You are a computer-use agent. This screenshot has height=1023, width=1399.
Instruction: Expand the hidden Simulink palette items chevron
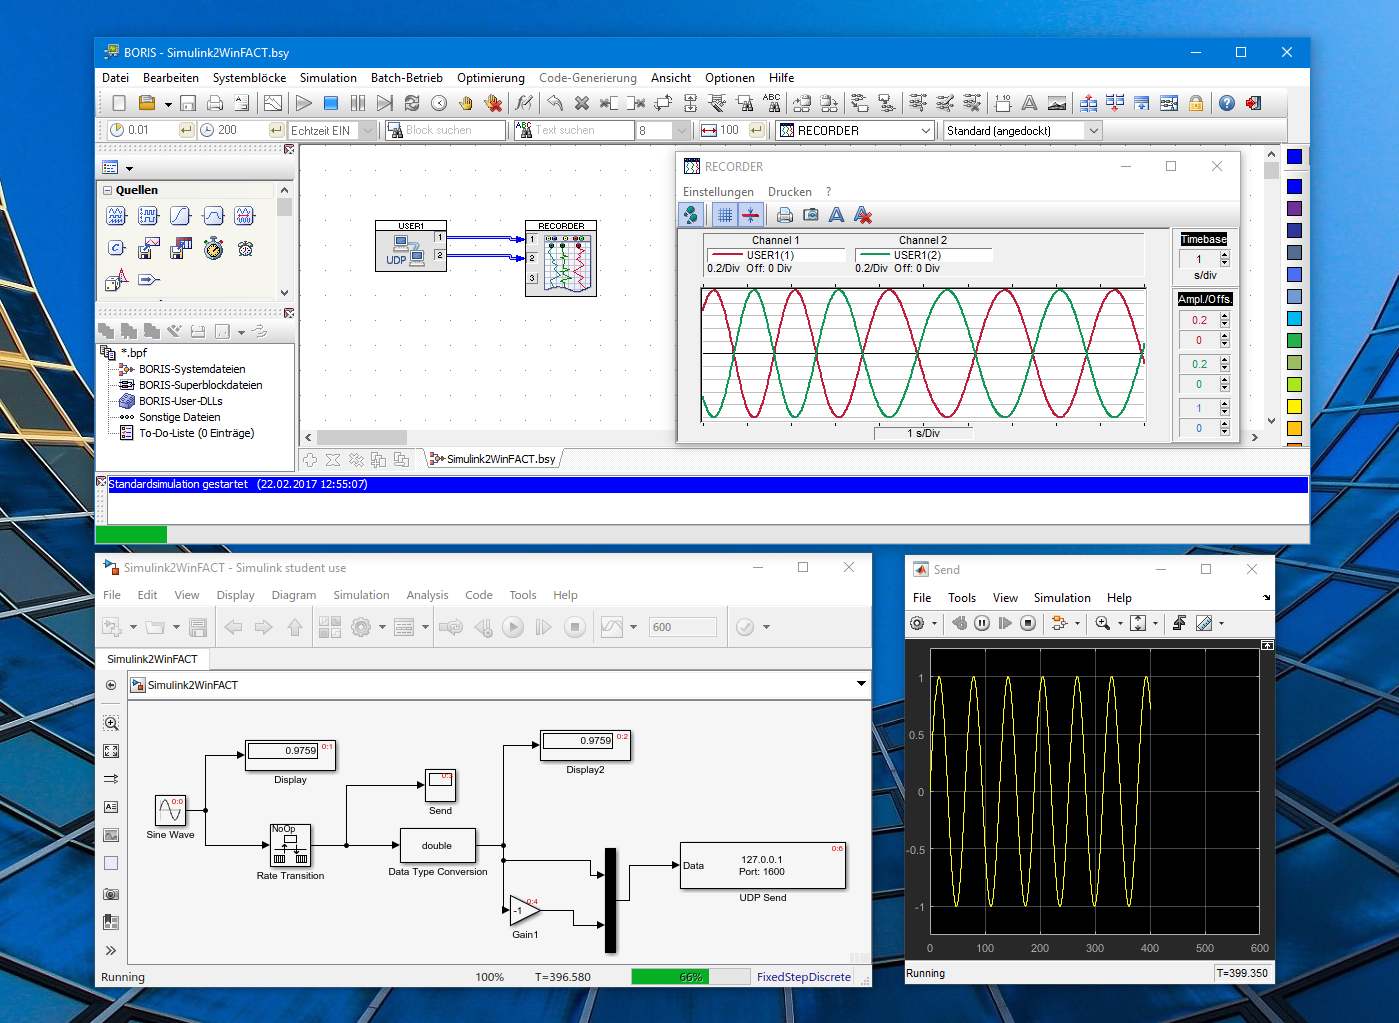(x=111, y=950)
